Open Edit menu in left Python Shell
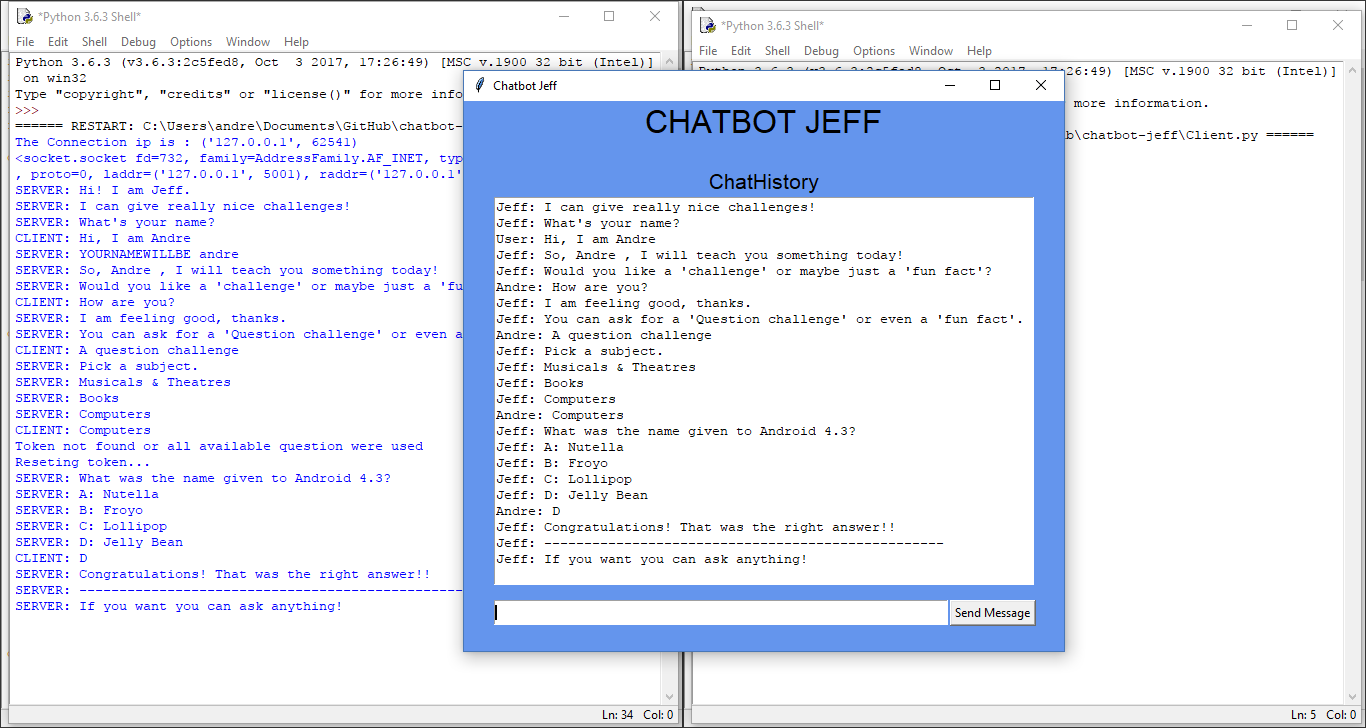 (58, 42)
